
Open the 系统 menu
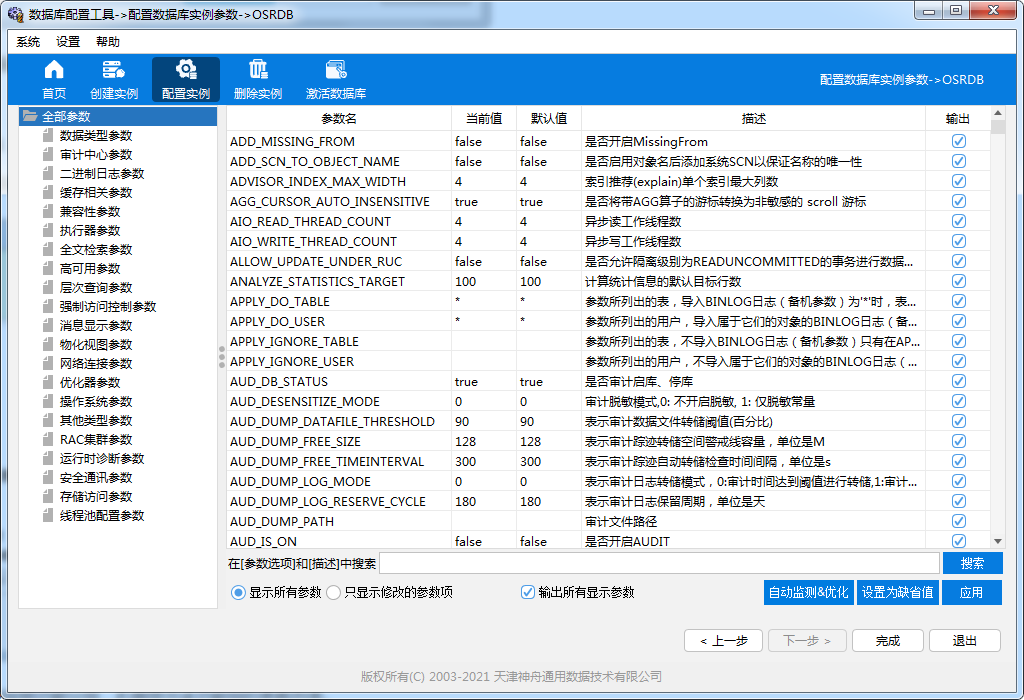(28, 42)
